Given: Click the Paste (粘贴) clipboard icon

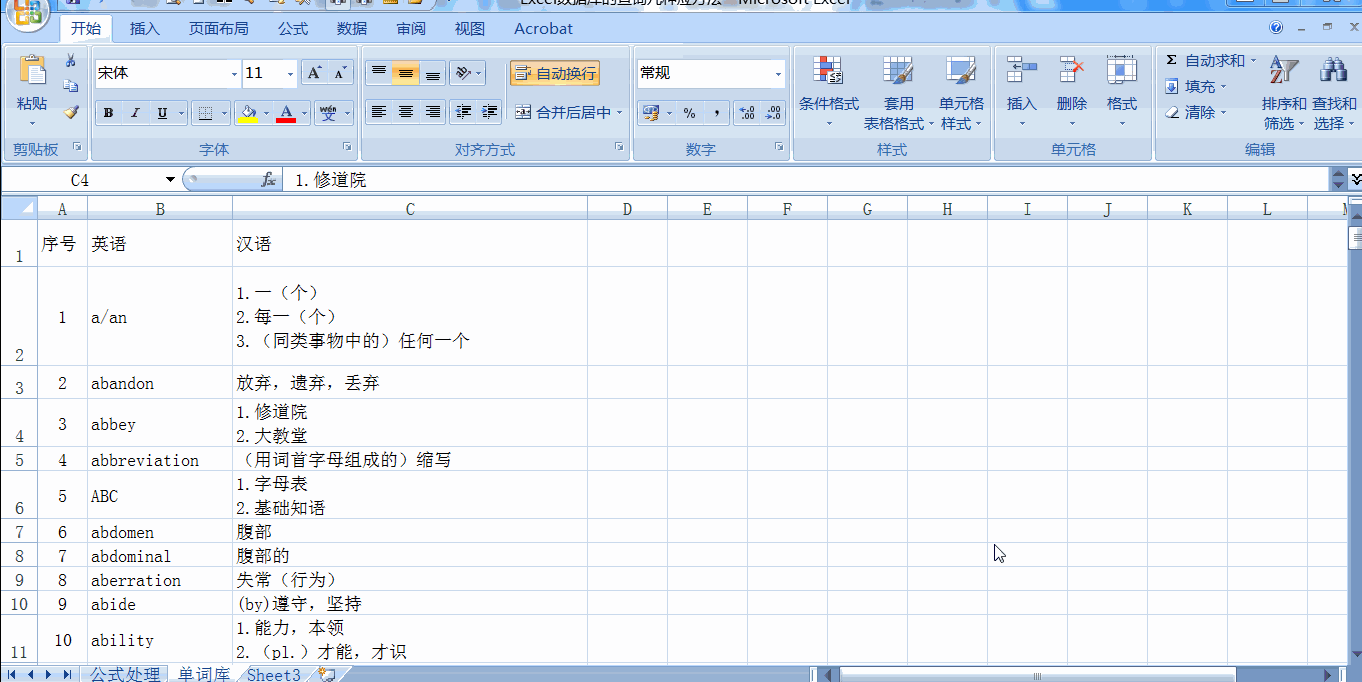Looking at the screenshot, I should [32, 71].
